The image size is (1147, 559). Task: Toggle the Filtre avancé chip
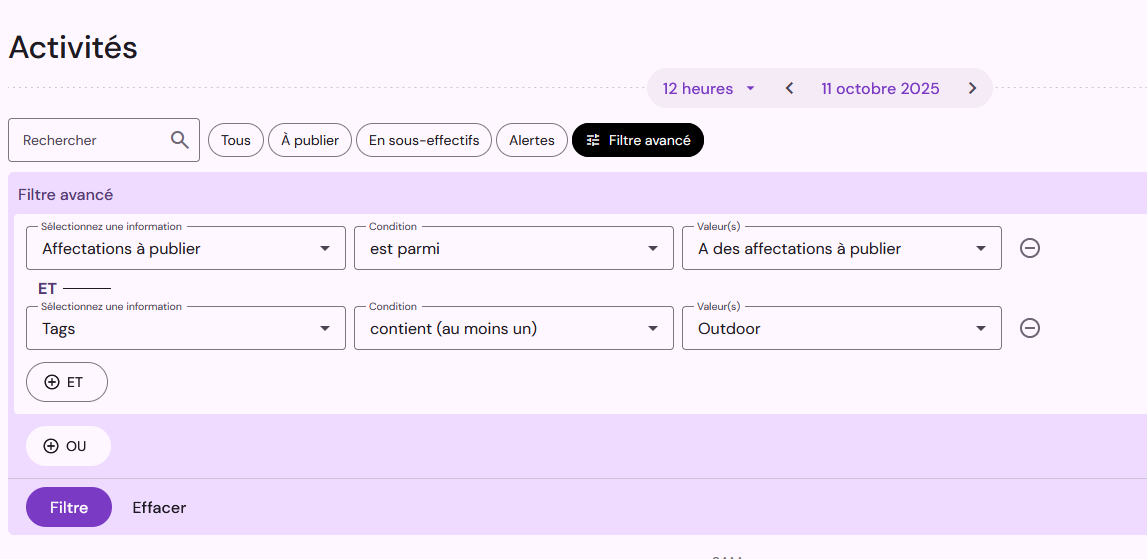pos(638,140)
